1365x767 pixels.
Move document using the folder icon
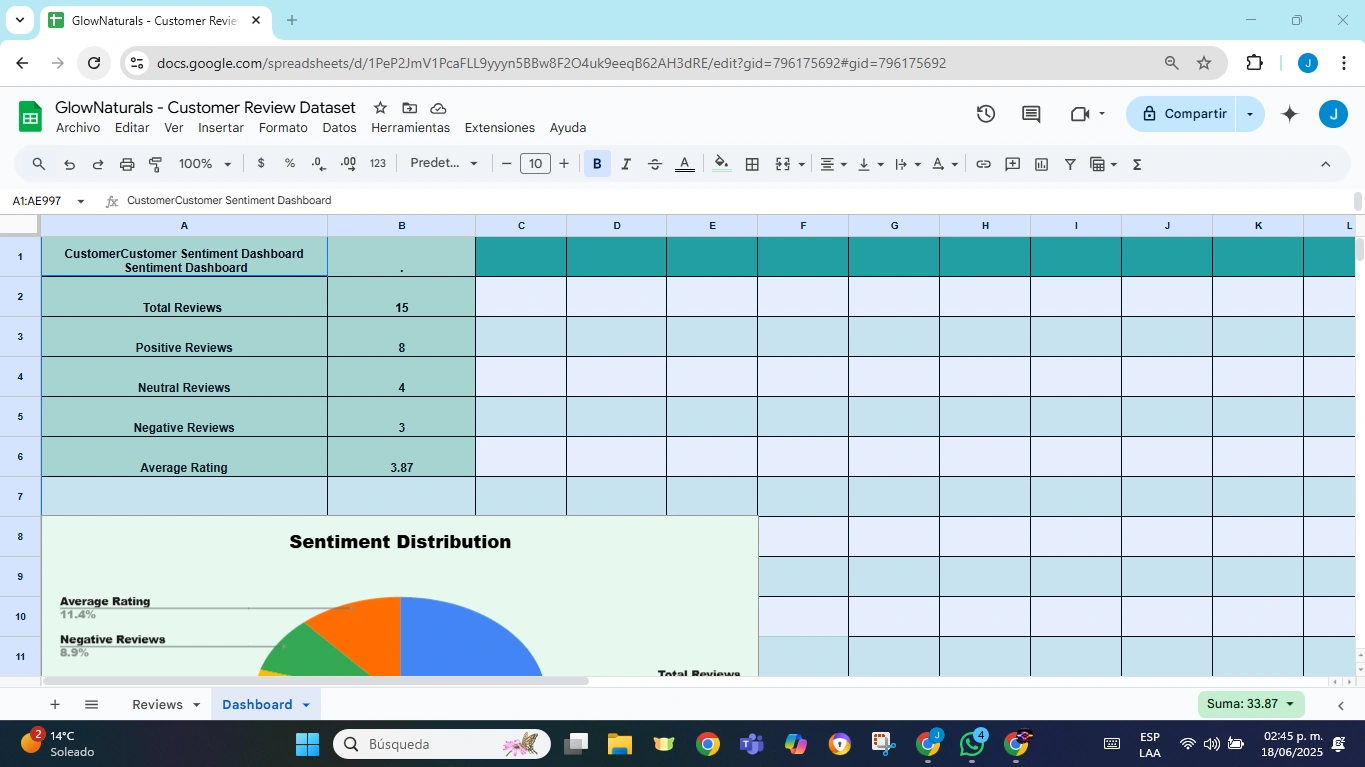point(410,108)
